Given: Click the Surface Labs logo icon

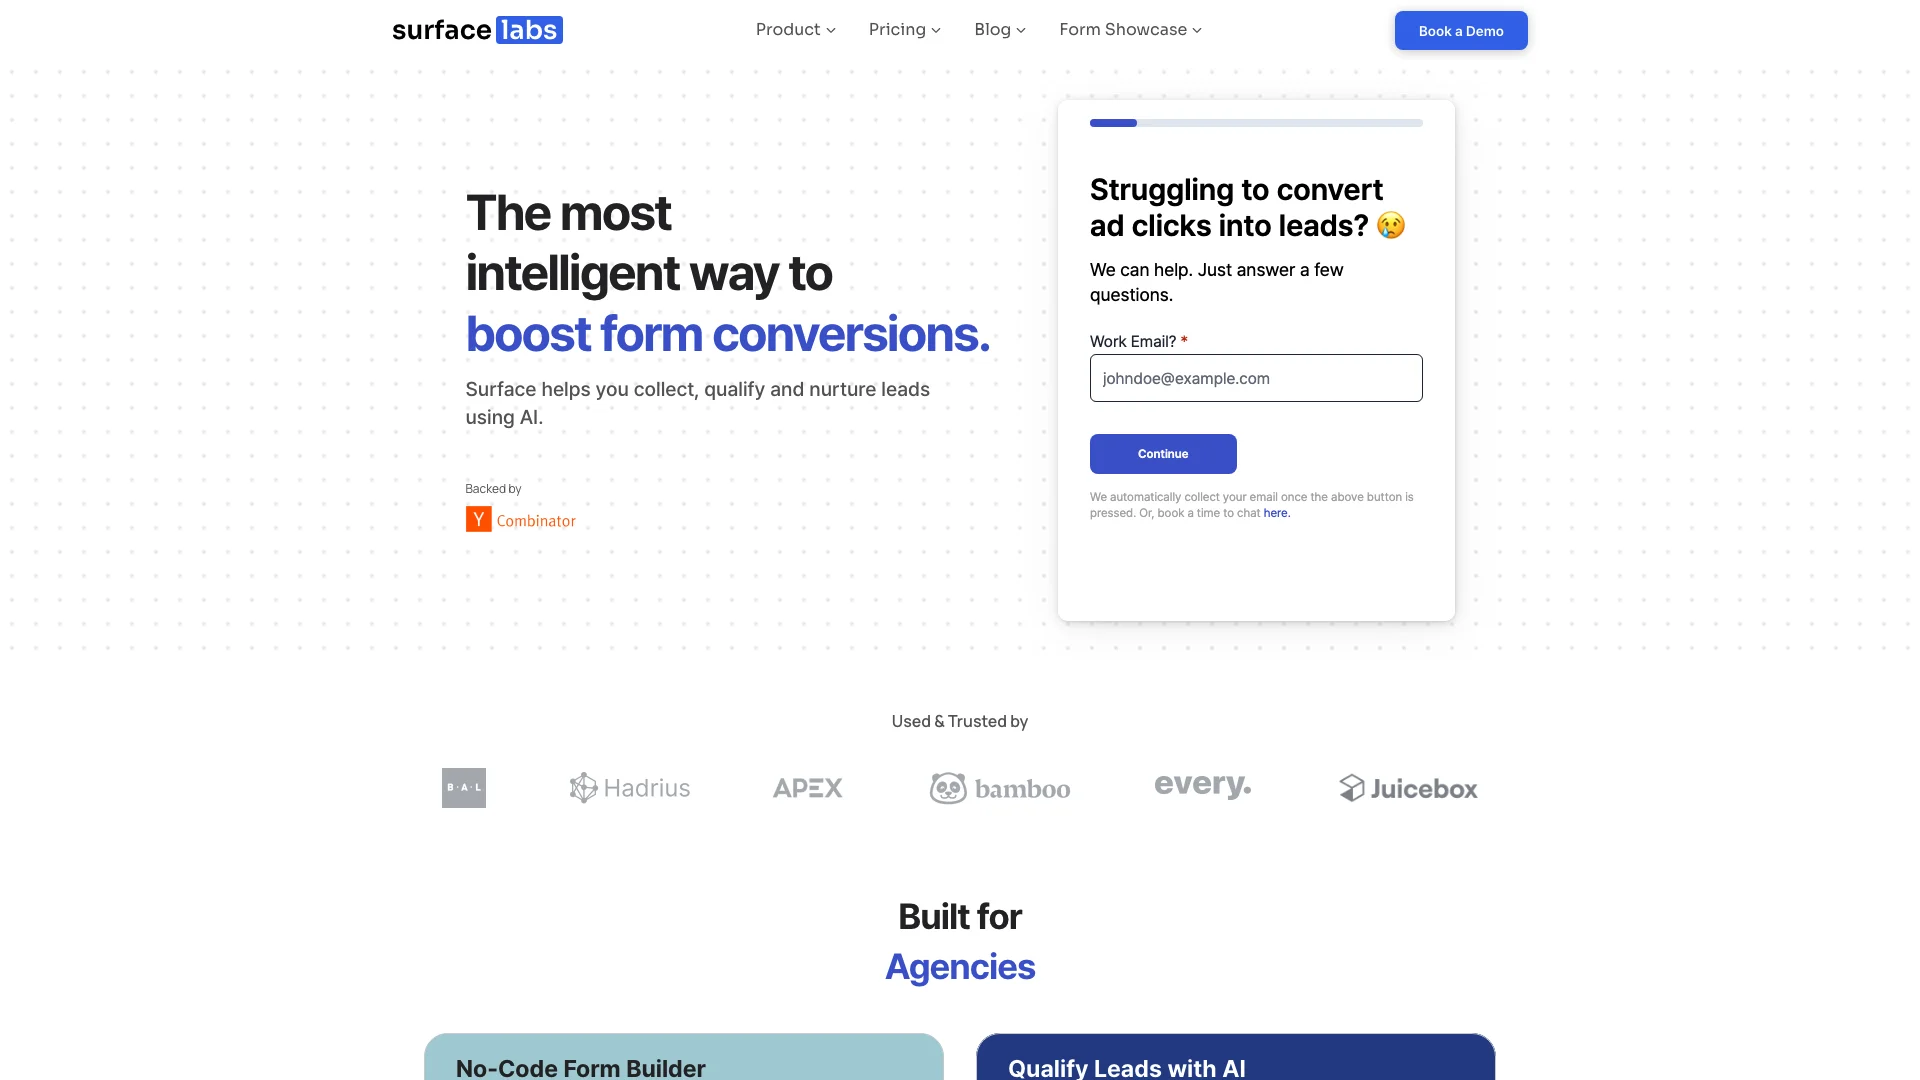Looking at the screenshot, I should pyautogui.click(x=476, y=29).
